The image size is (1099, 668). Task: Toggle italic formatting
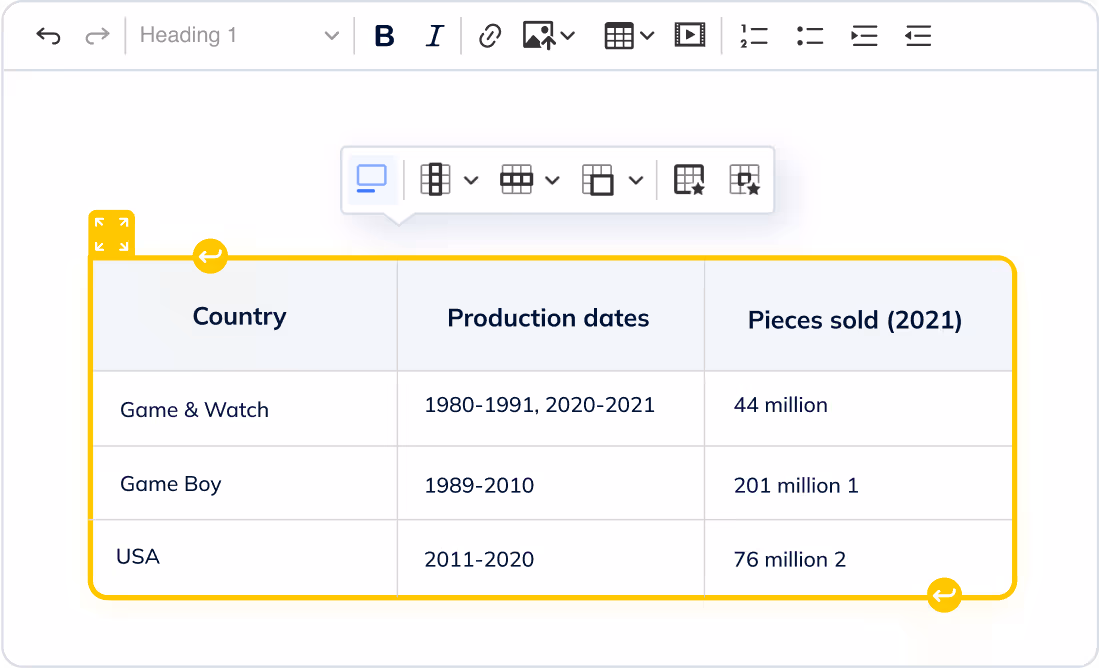click(434, 36)
